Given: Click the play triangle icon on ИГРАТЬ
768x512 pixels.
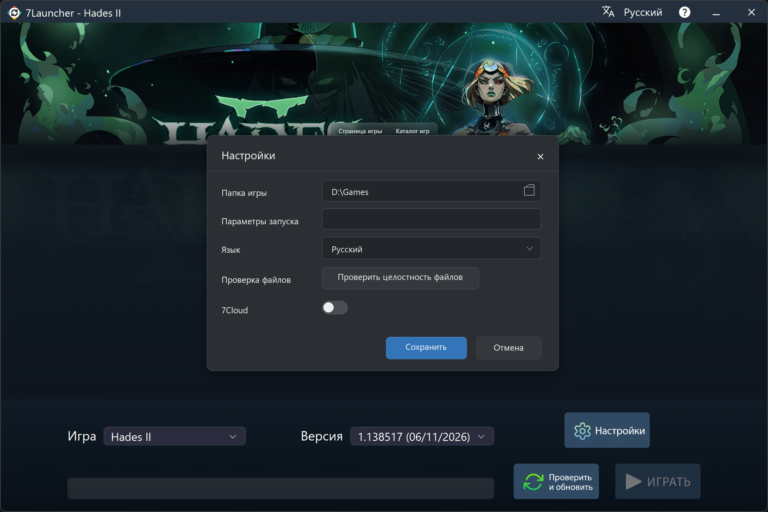Looking at the screenshot, I should pos(633,482).
